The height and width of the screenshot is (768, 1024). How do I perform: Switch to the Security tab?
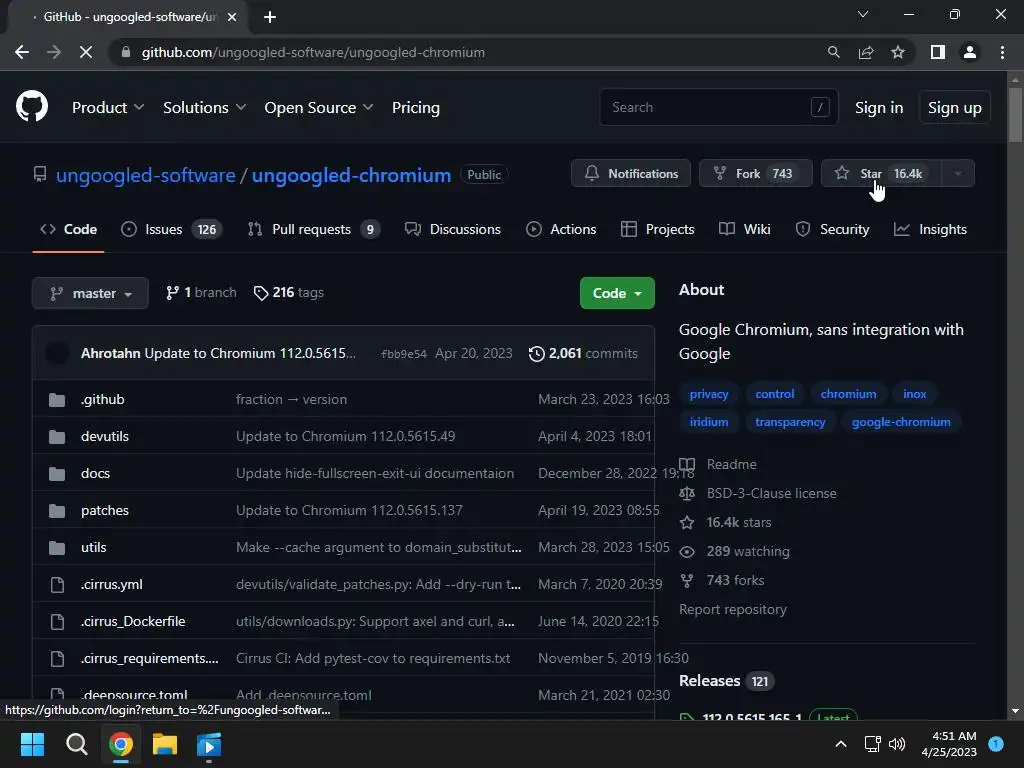click(832, 229)
